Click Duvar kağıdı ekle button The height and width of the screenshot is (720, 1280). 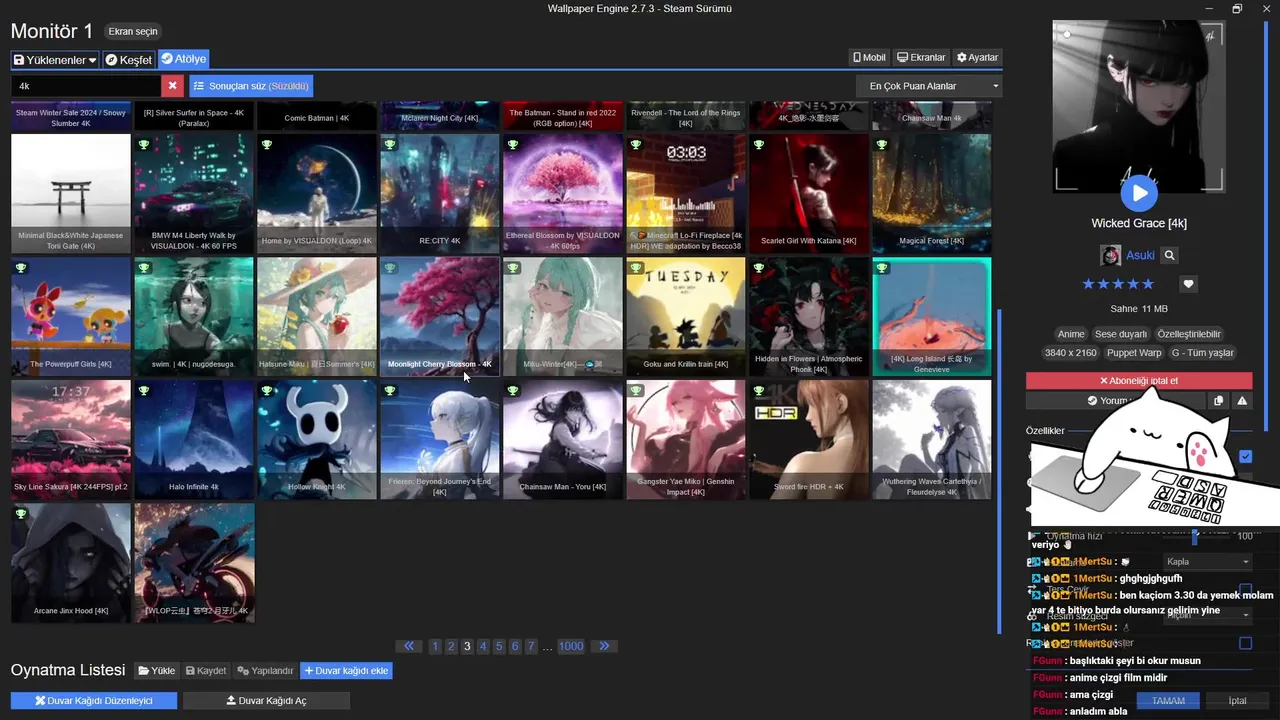pyautogui.click(x=346, y=671)
